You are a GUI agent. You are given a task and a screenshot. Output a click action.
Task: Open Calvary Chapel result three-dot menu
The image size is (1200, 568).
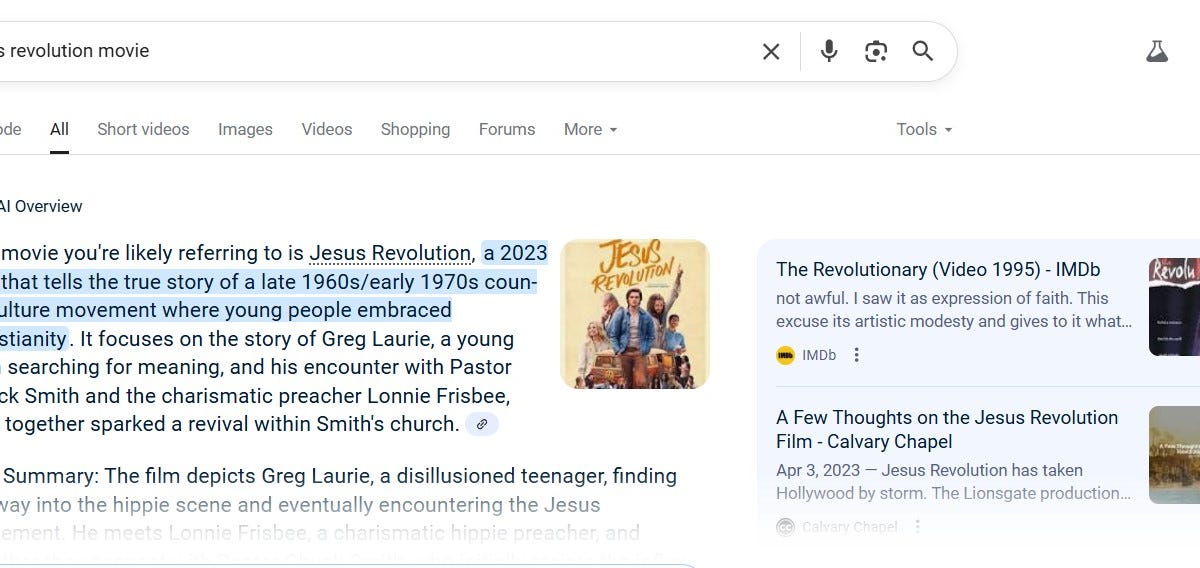(917, 527)
